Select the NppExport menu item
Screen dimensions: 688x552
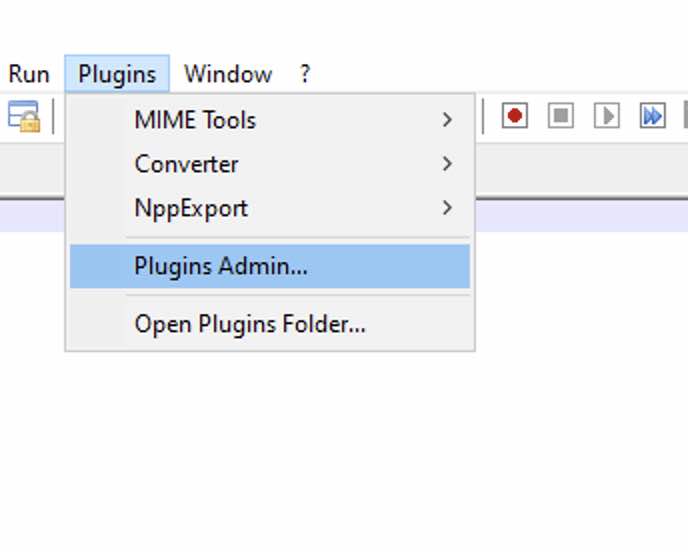[191, 208]
